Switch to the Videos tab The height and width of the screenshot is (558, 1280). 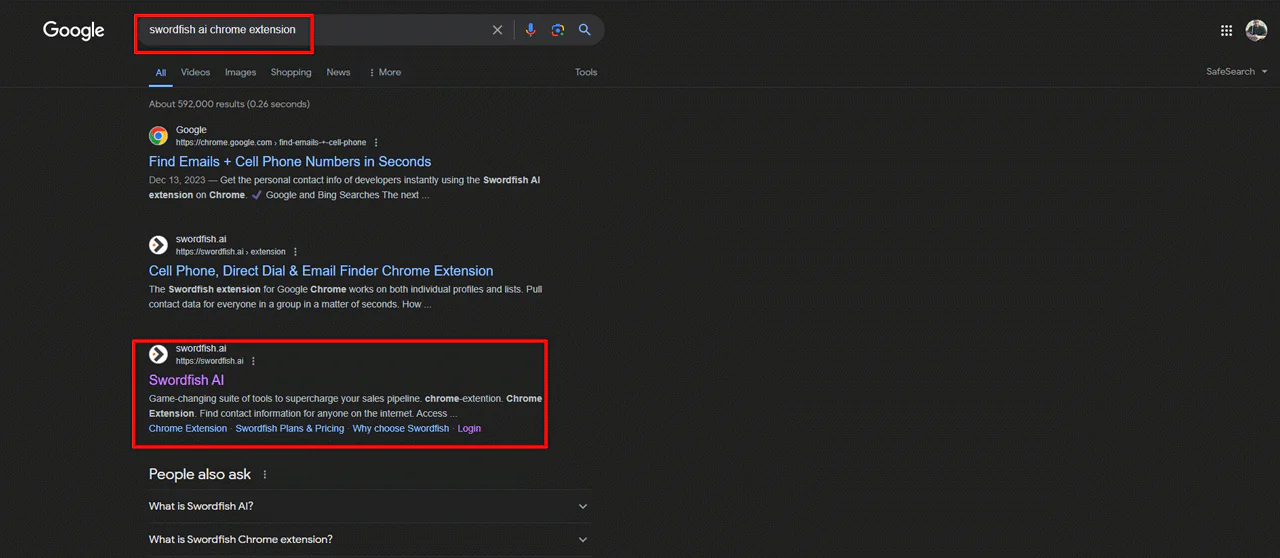196,73
